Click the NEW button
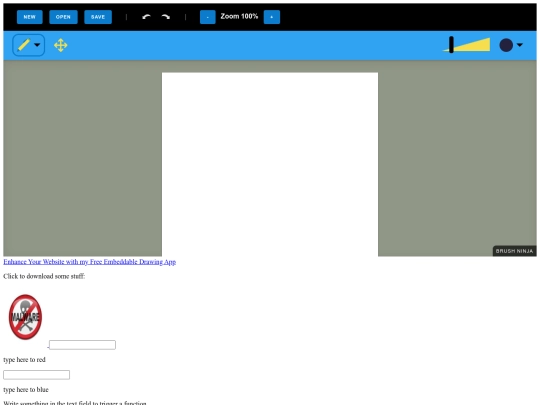This screenshot has width=540, height=405. pyautogui.click(x=30, y=17)
